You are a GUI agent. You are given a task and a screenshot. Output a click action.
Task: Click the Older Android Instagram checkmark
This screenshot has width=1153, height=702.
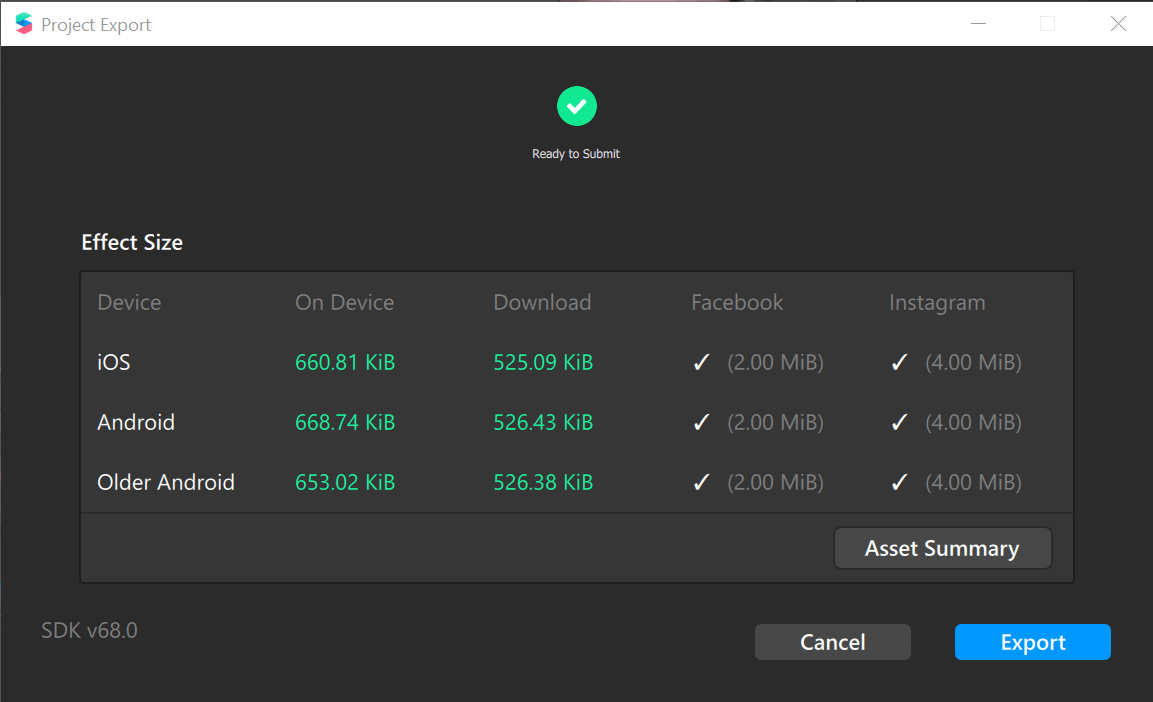click(899, 482)
